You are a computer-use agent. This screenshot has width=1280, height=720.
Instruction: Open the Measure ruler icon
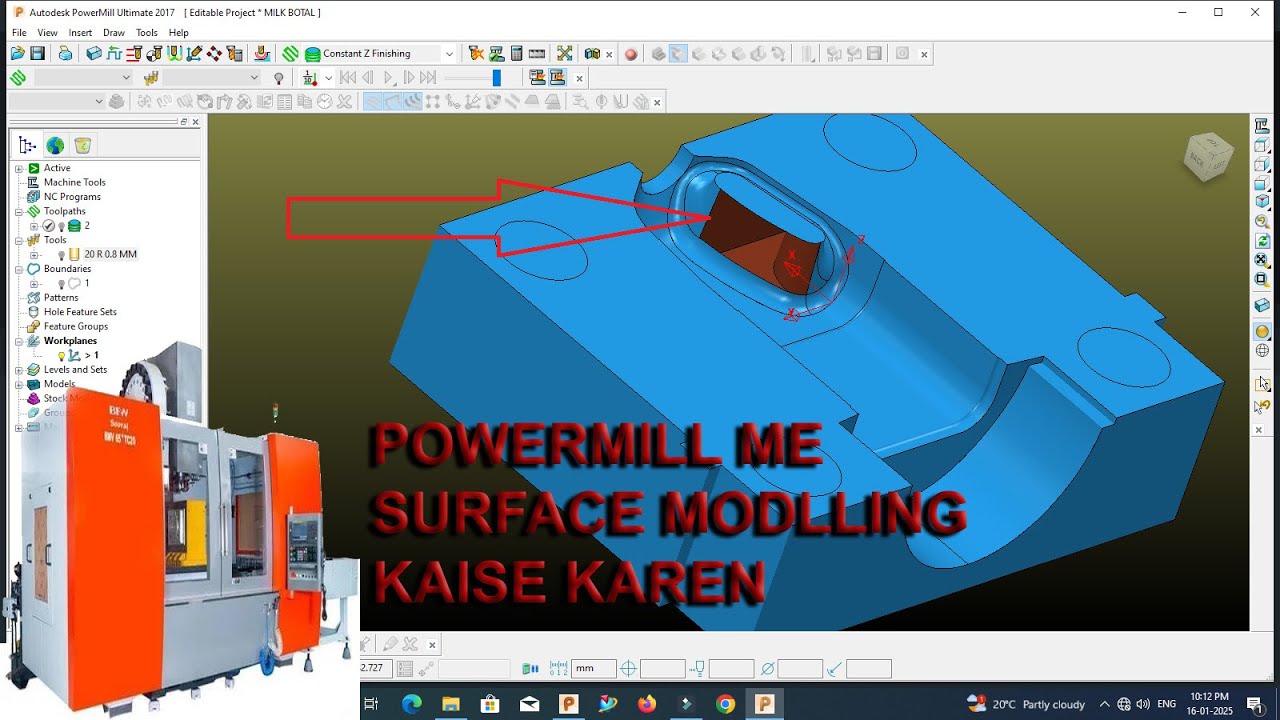coord(537,54)
